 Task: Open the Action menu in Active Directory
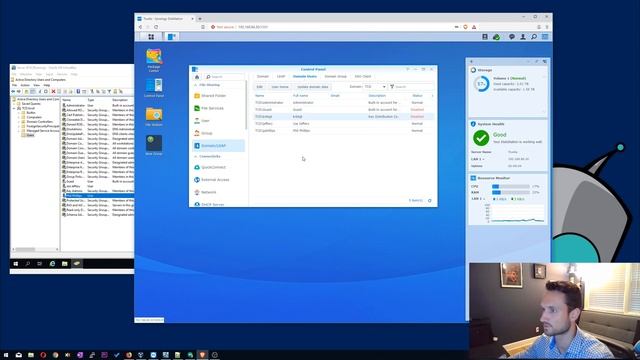(x=25, y=85)
